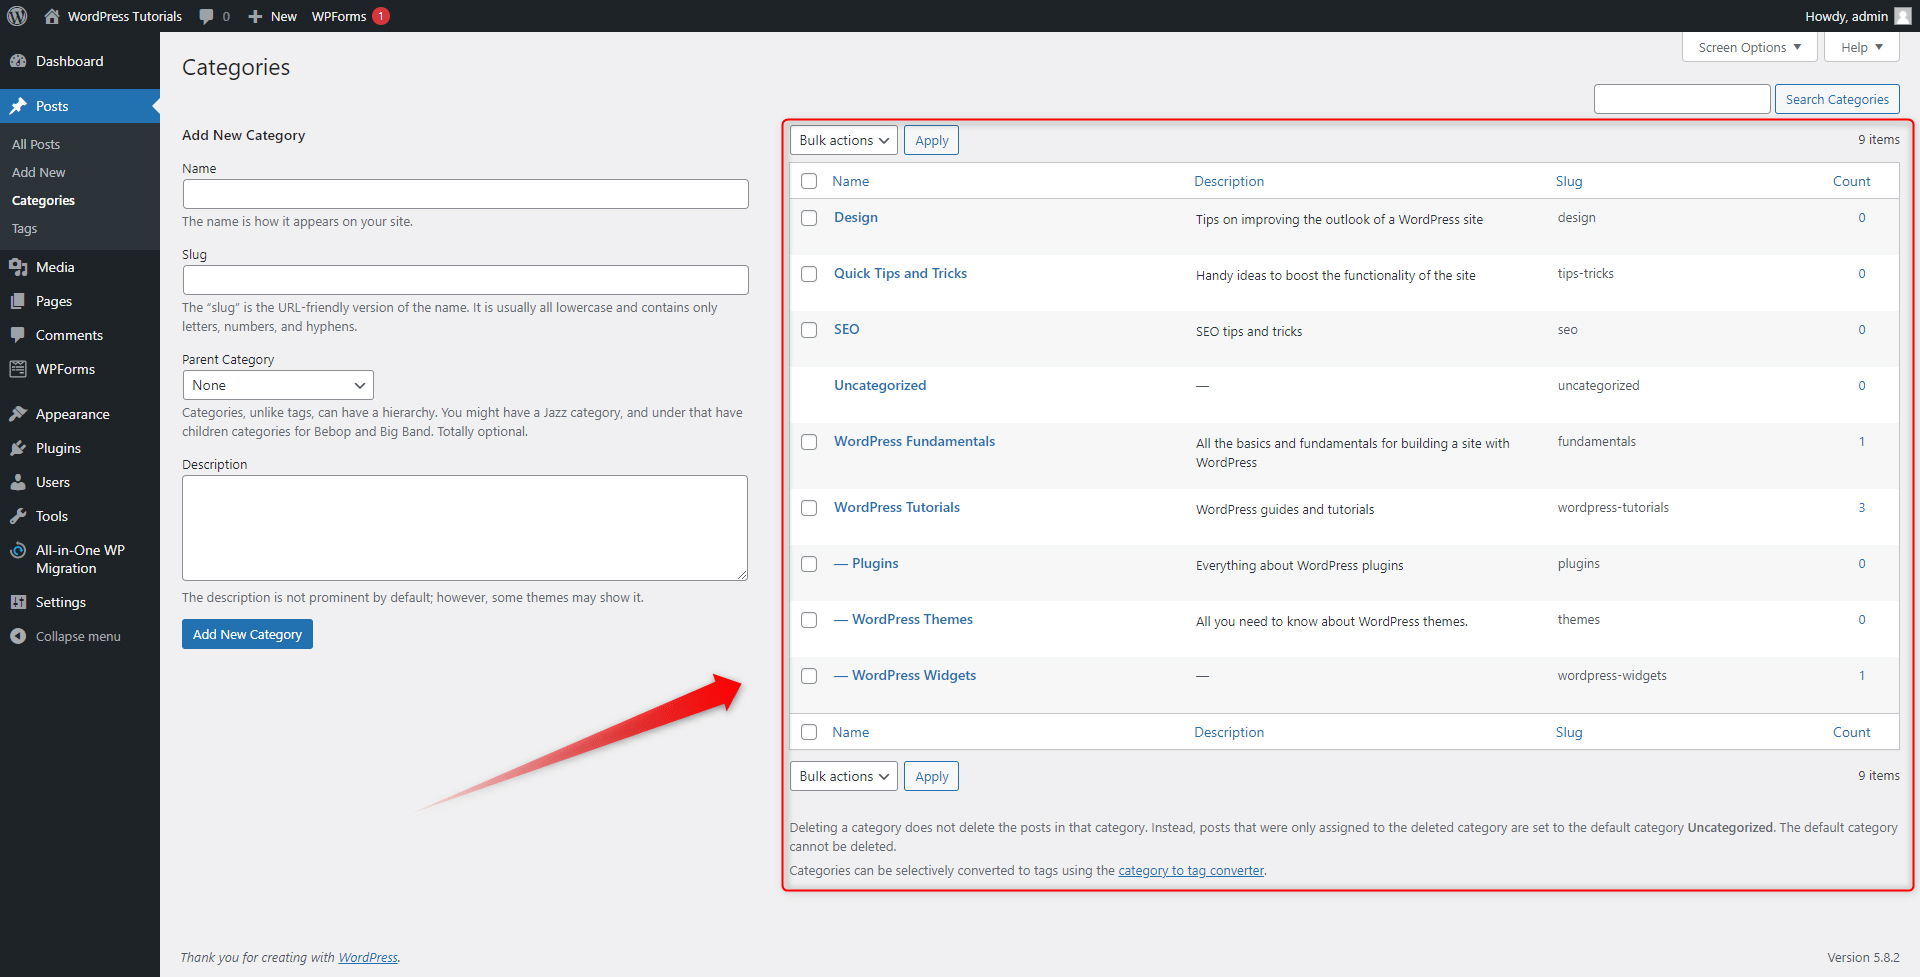Click the plus New icon in admin bar
1920x977 pixels.
(255, 16)
